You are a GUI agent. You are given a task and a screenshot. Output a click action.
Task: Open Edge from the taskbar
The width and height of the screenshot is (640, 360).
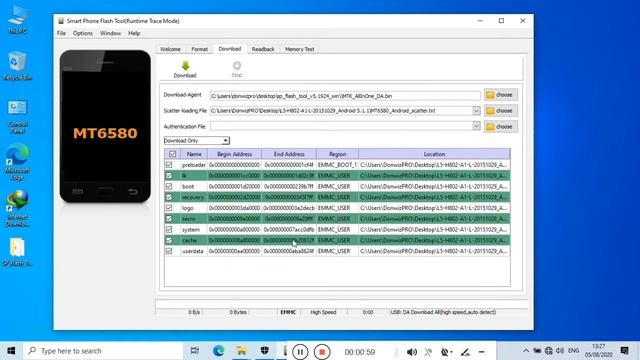218,351
